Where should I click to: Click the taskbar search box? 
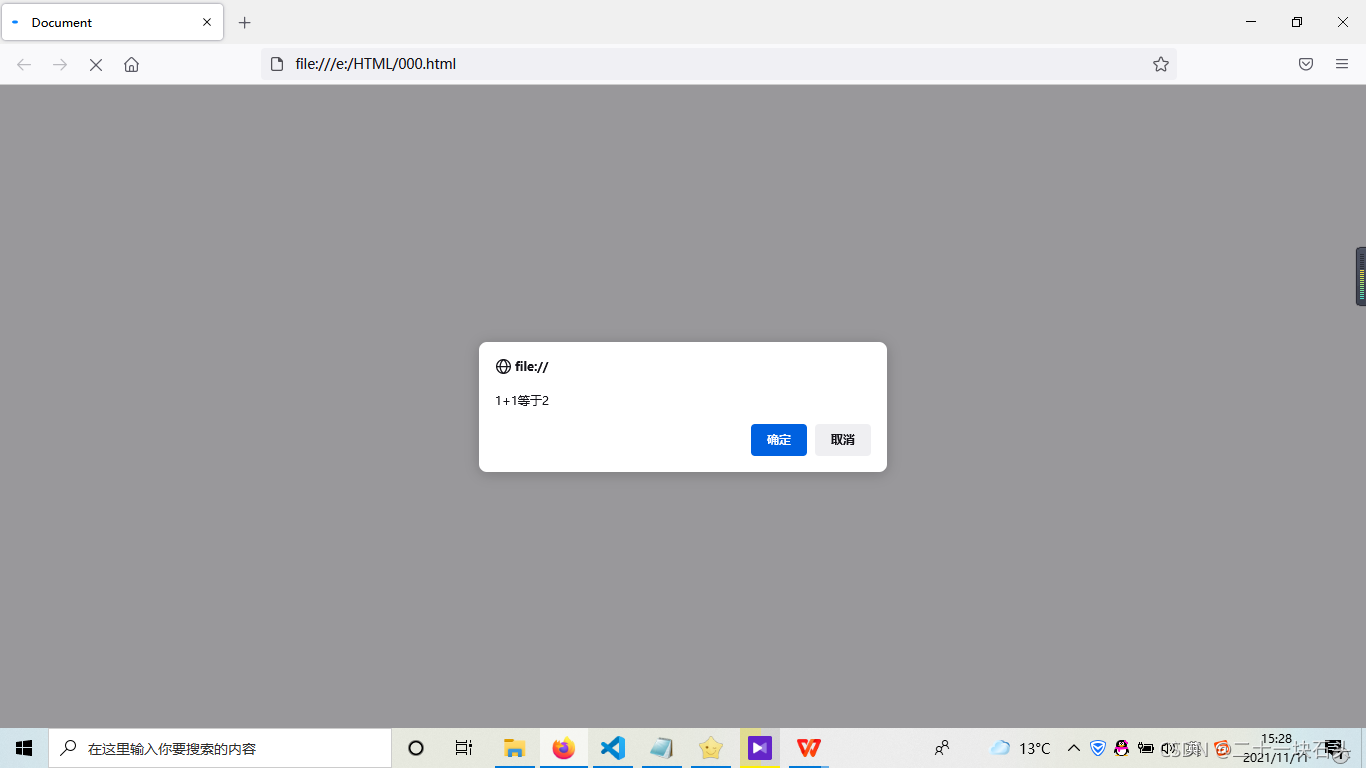pos(220,748)
